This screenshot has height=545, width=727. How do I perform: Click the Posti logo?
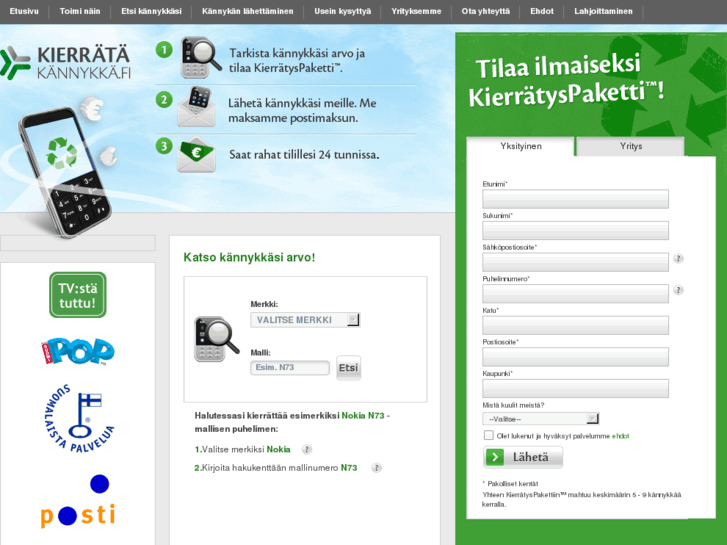click(x=78, y=501)
